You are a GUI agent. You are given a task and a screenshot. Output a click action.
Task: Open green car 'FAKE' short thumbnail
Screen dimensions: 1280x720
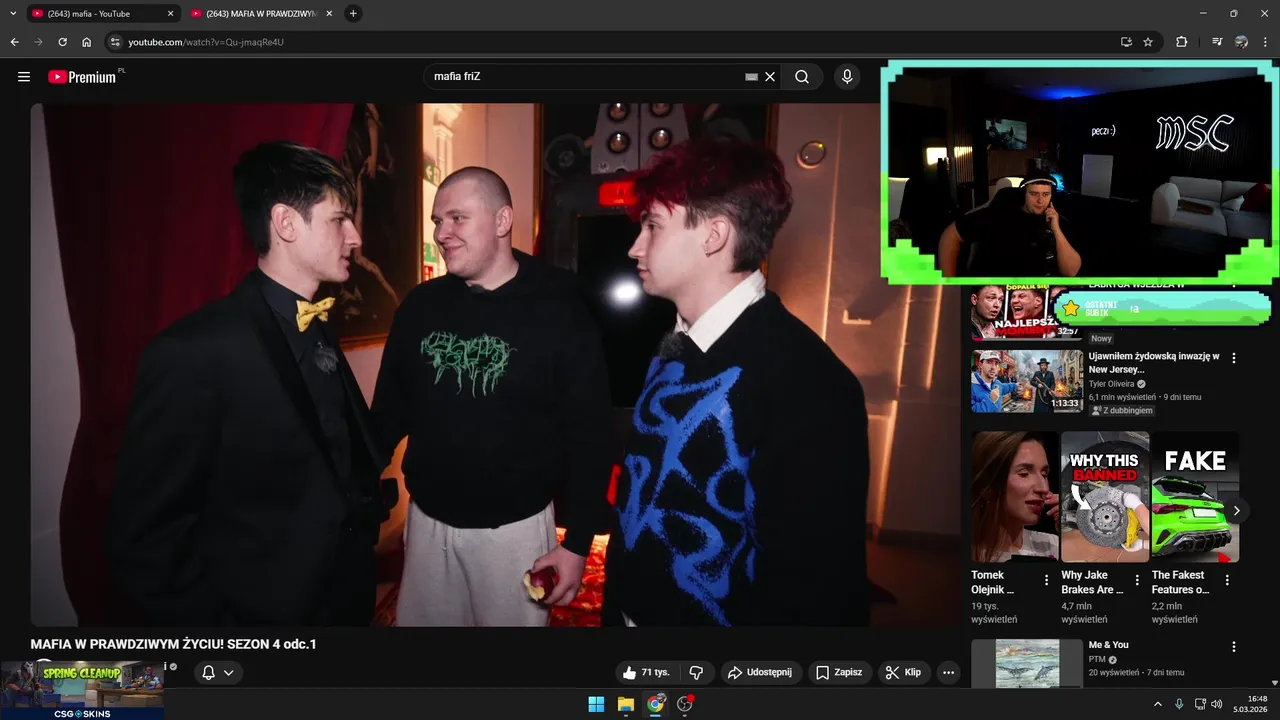point(1195,497)
